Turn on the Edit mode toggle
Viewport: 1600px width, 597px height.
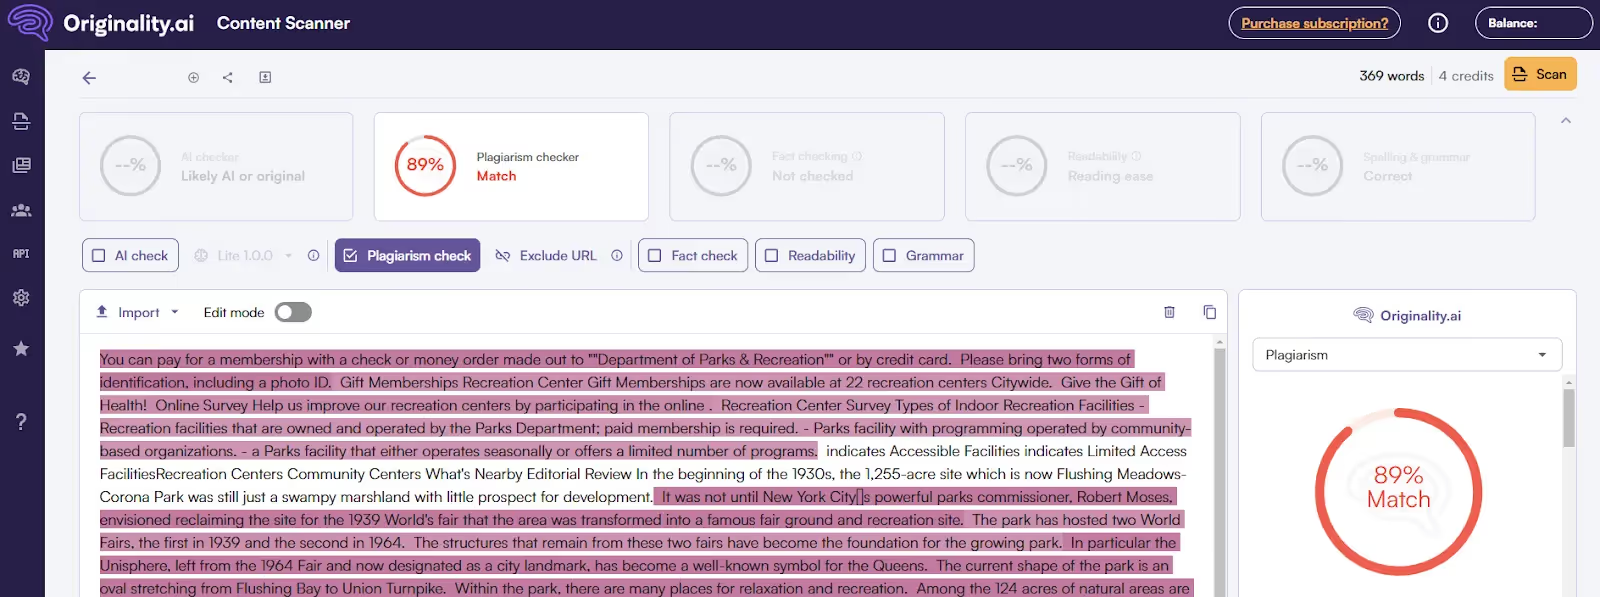click(293, 312)
